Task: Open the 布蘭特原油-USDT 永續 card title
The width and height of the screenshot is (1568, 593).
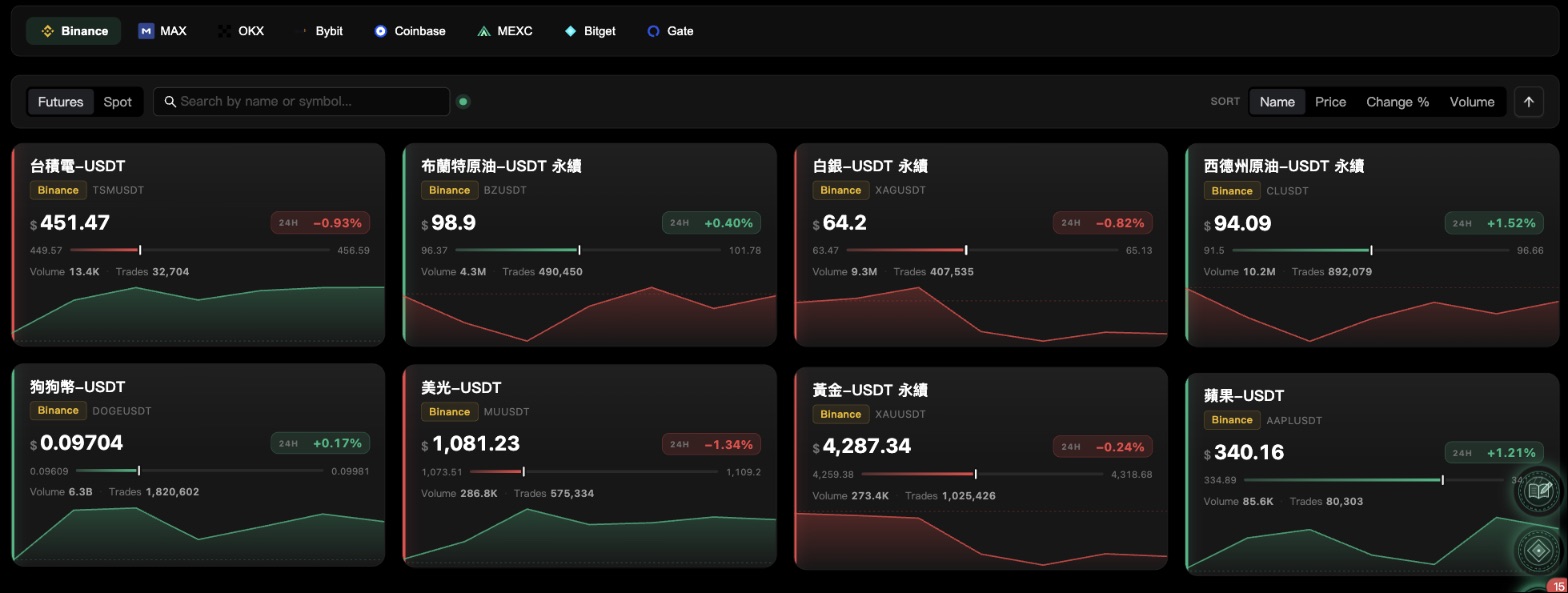Action: (x=501, y=166)
